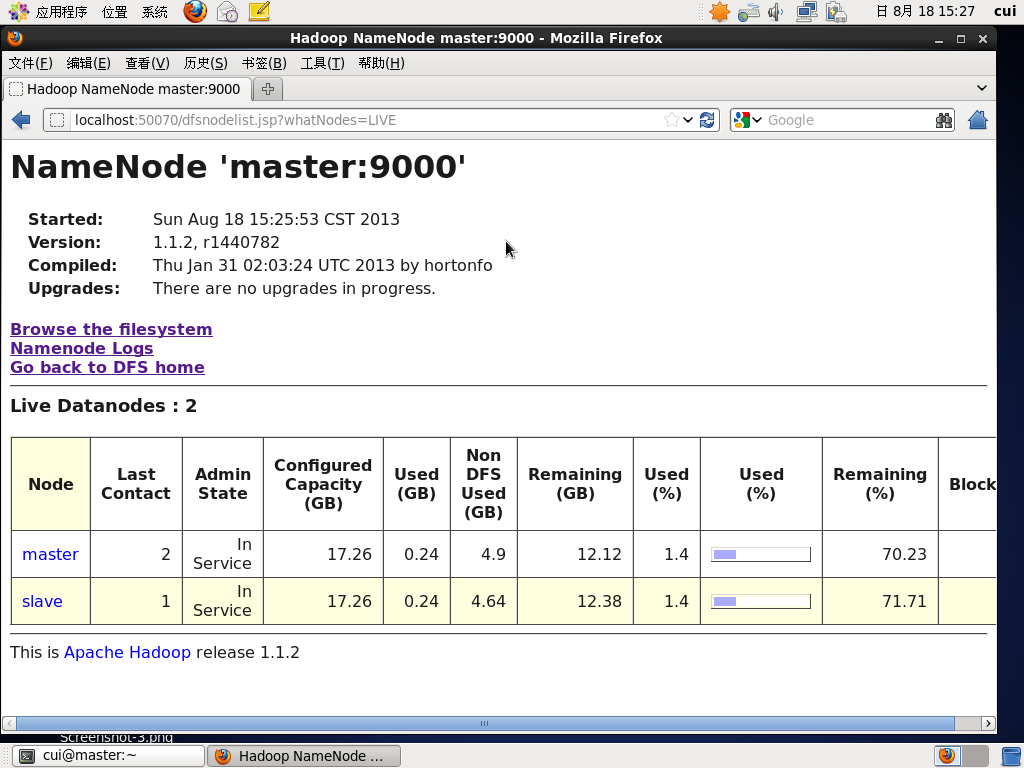This screenshot has height=768, width=1024.
Task: Click the Google search engine icon
Action: tap(741, 120)
